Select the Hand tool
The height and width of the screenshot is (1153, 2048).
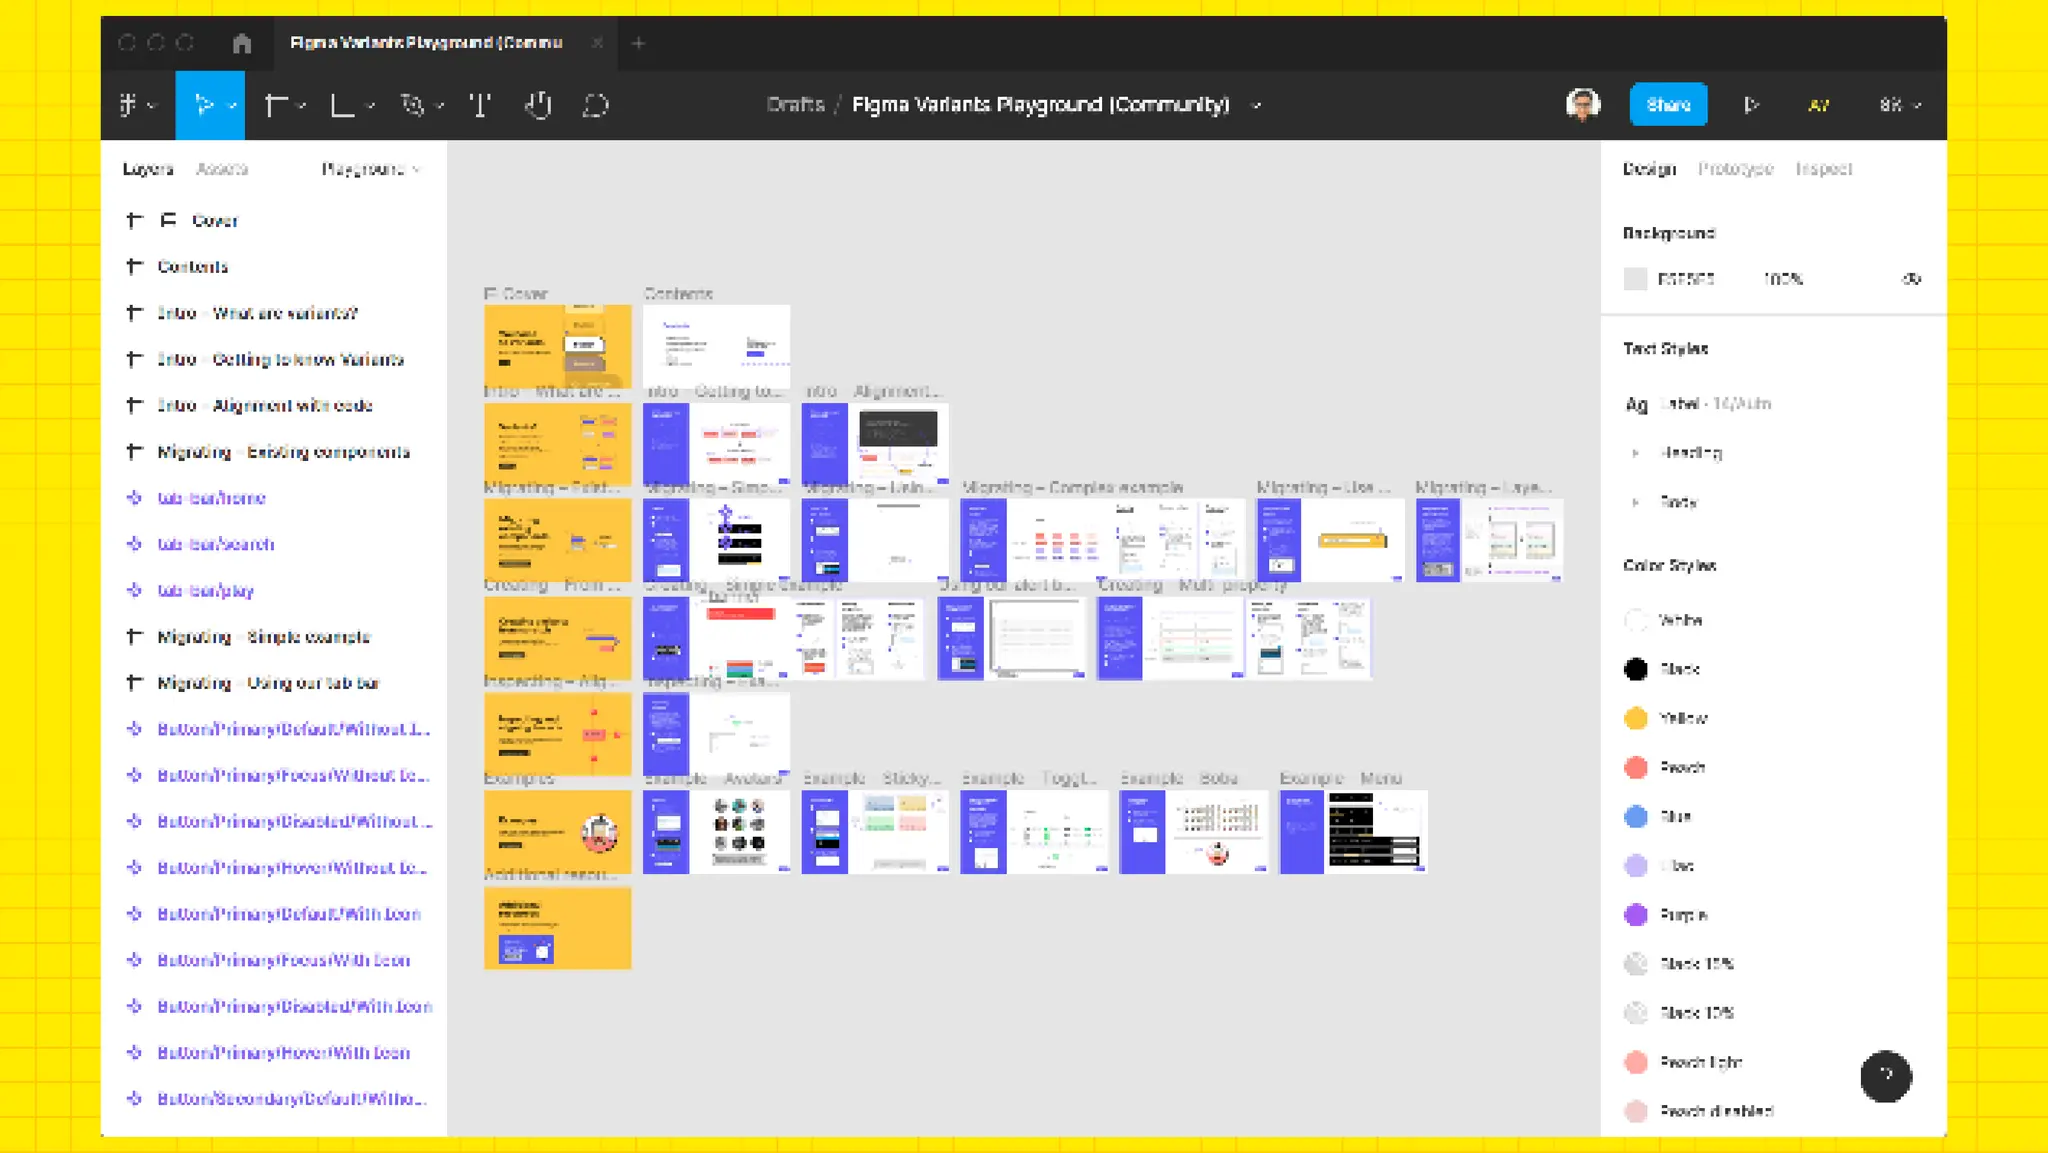coord(539,105)
